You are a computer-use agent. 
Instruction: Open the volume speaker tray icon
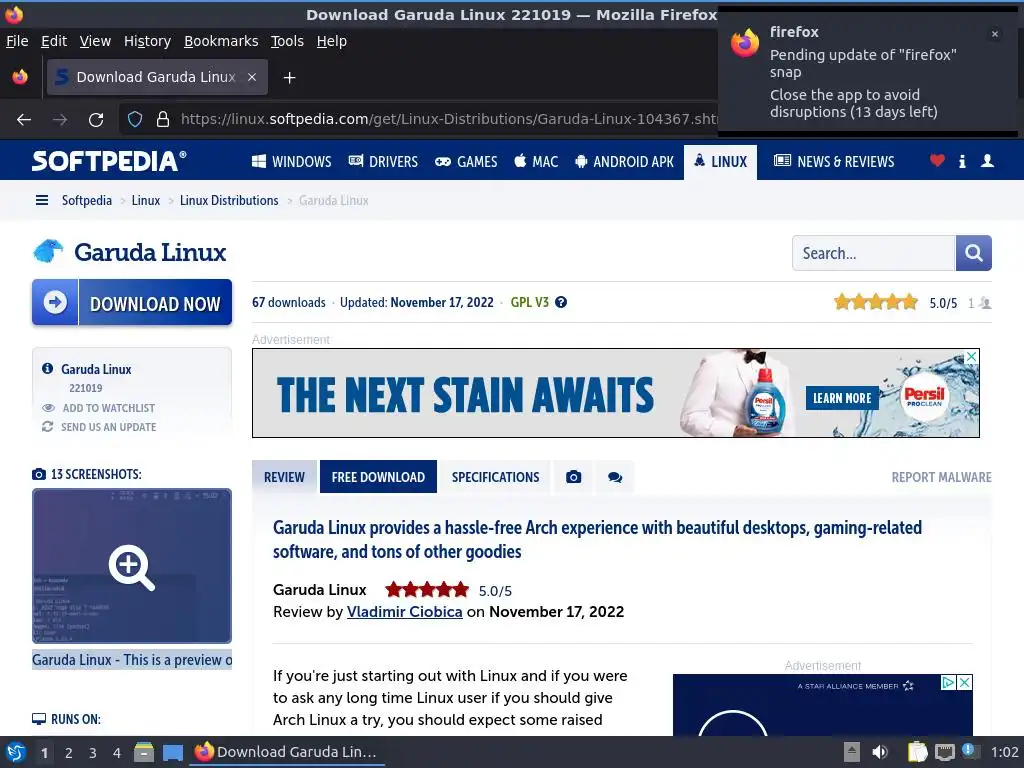pos(880,752)
